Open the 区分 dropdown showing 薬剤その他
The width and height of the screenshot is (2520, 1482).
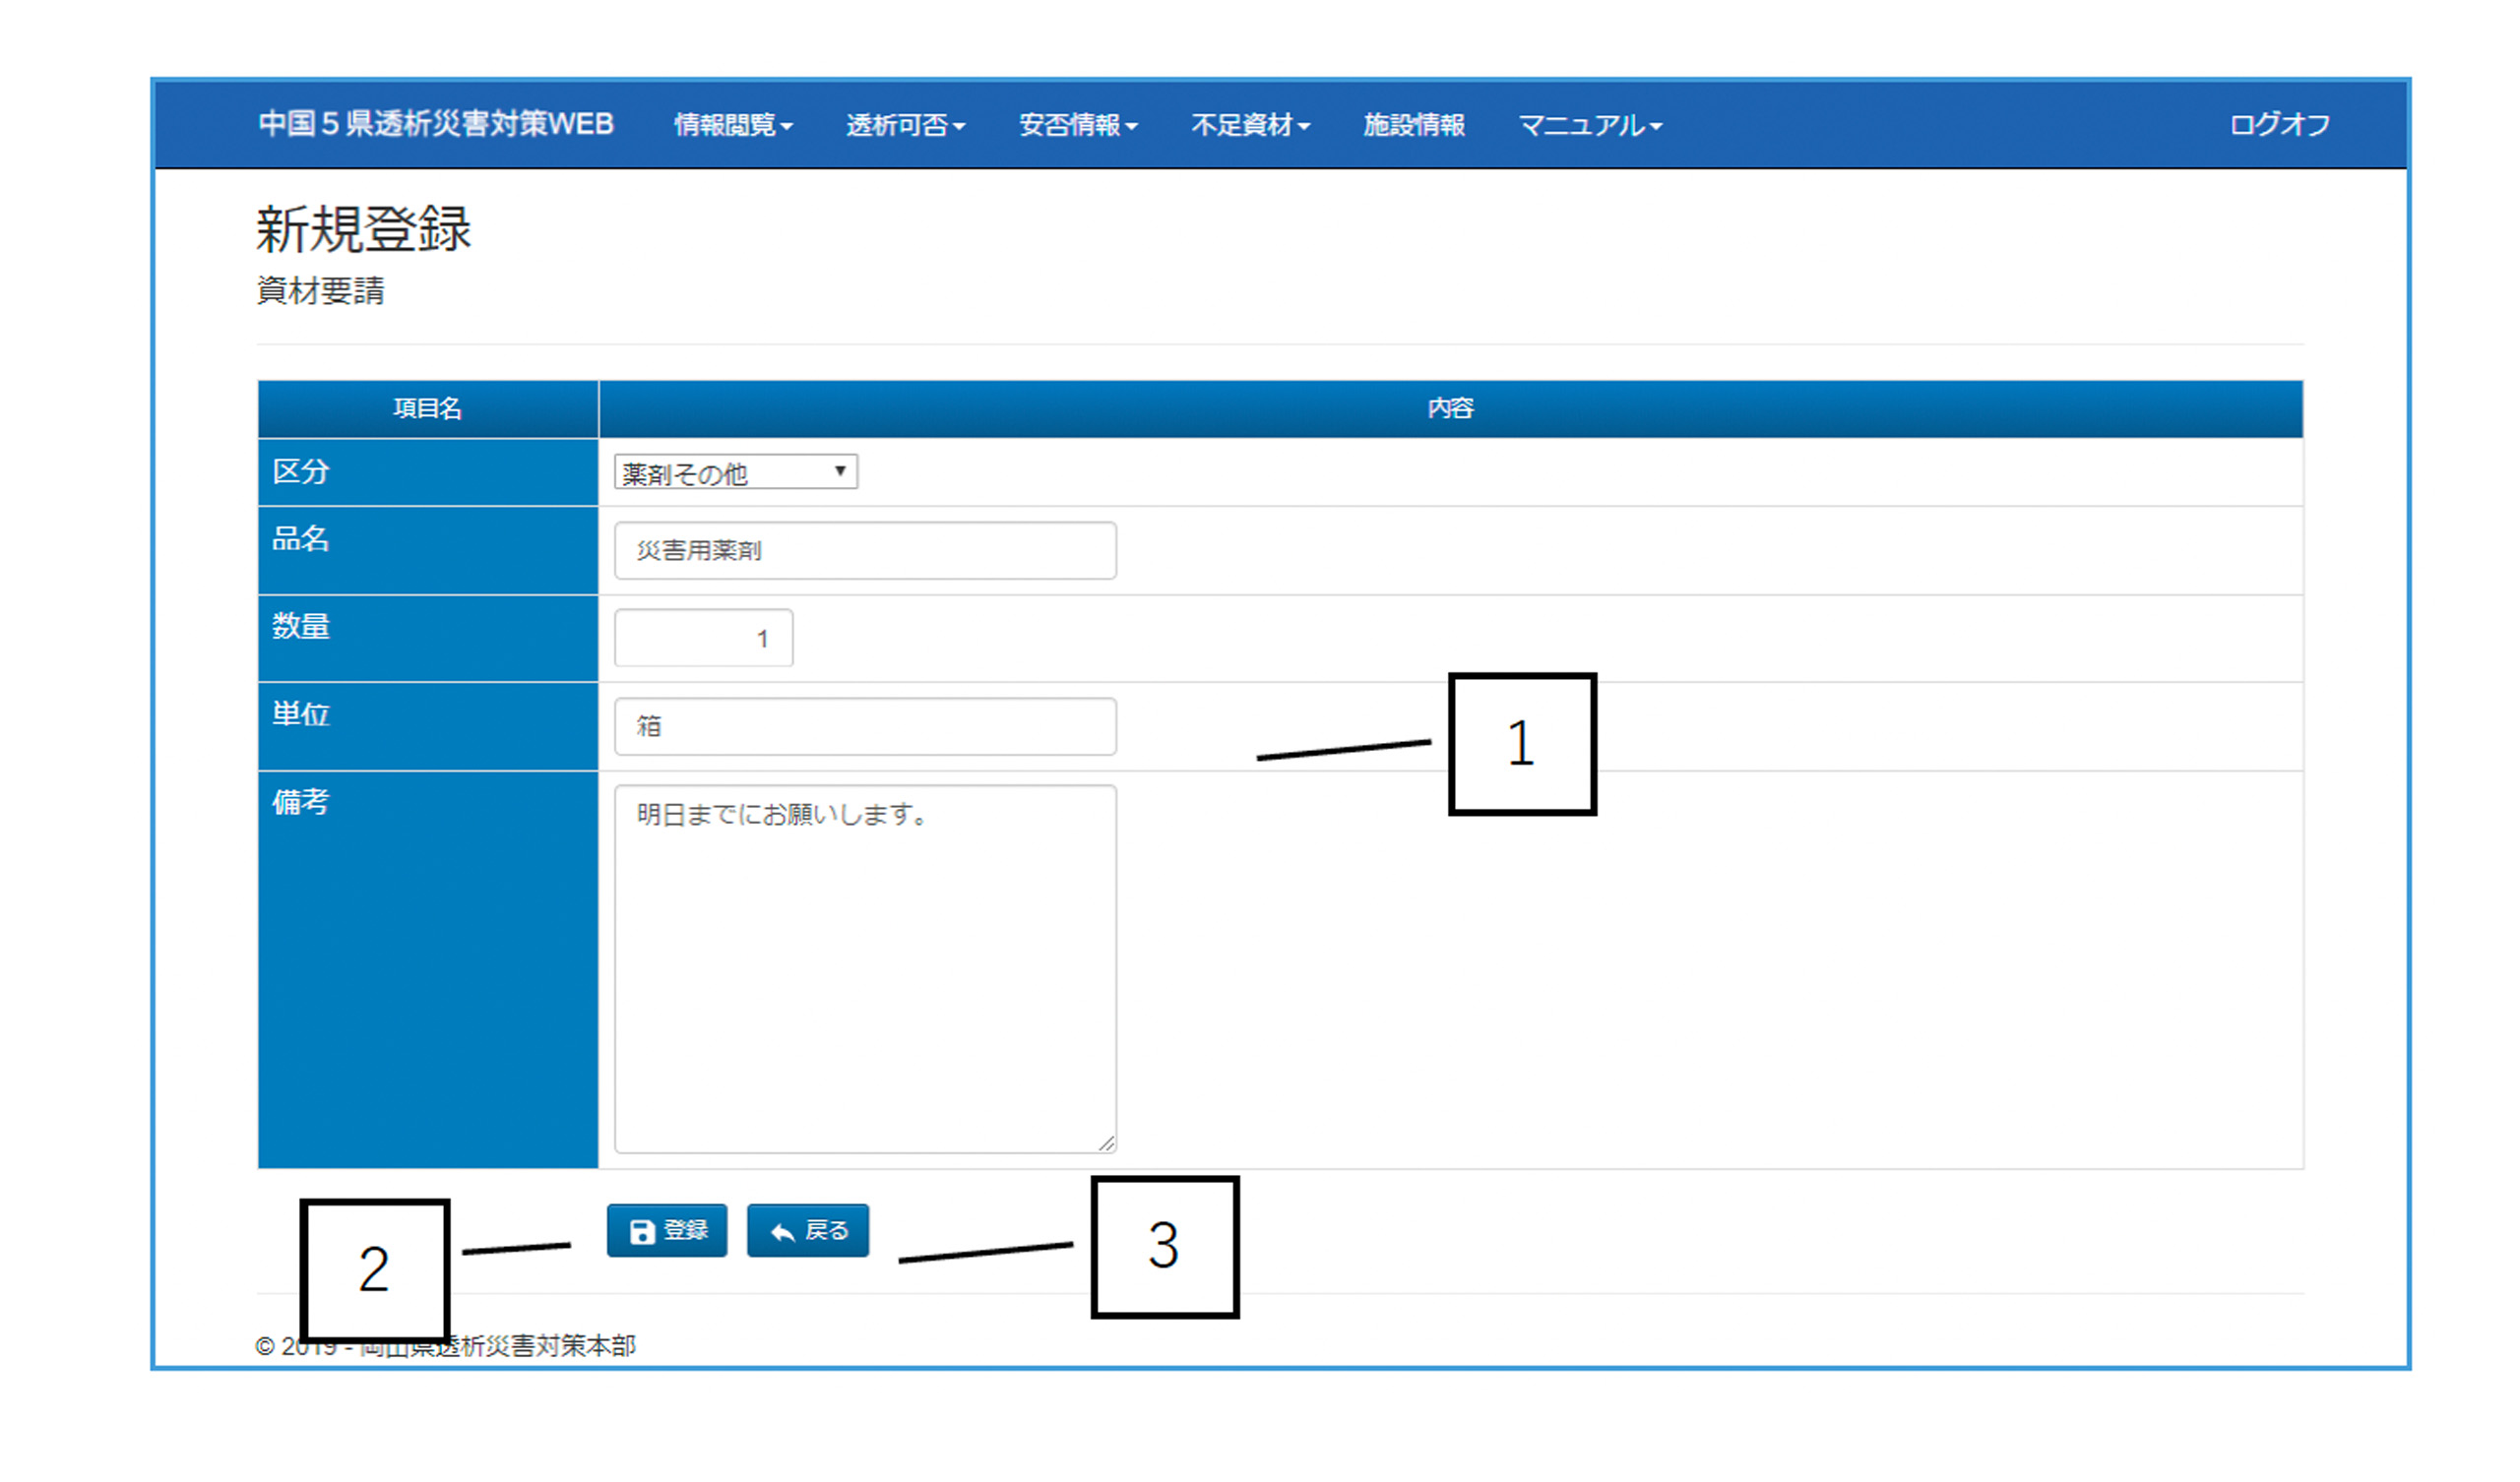pyautogui.click(x=735, y=472)
